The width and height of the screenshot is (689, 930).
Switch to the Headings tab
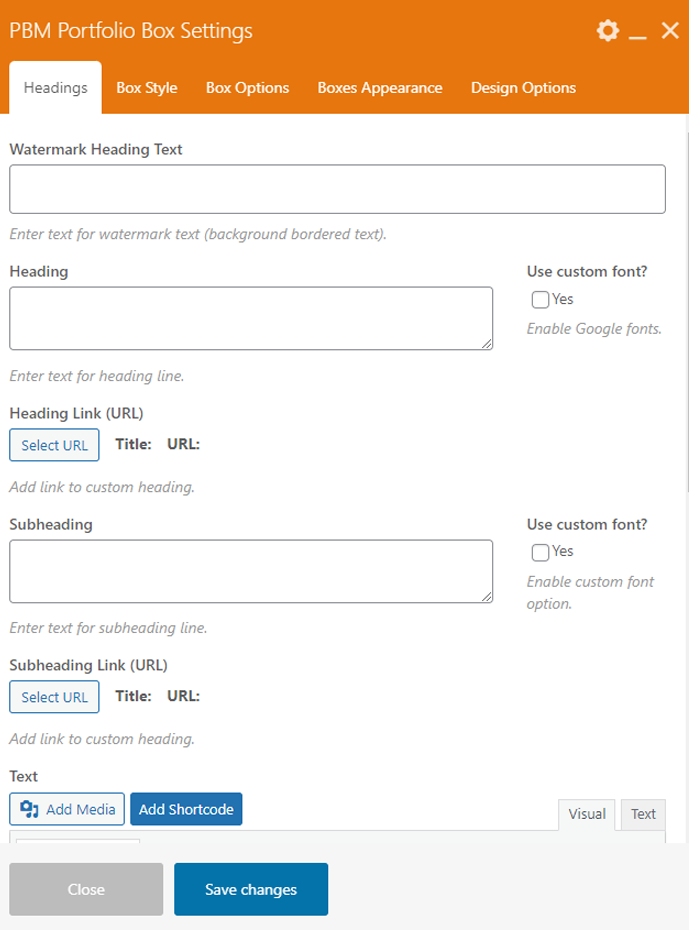click(x=56, y=88)
